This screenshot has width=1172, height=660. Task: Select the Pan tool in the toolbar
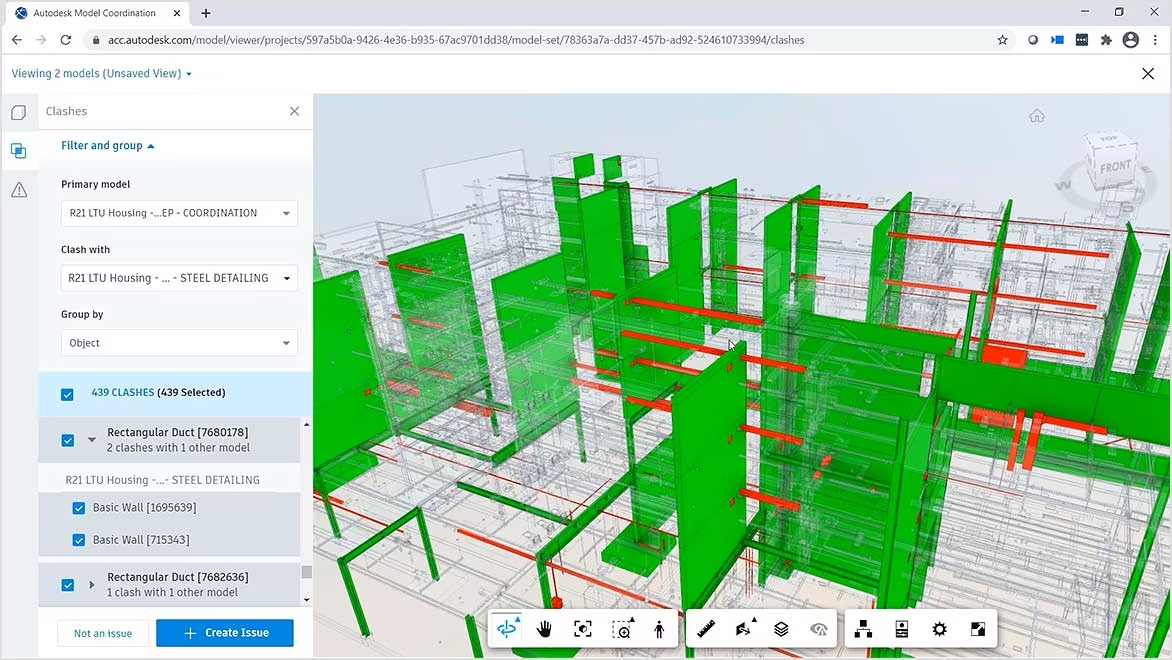pos(544,628)
